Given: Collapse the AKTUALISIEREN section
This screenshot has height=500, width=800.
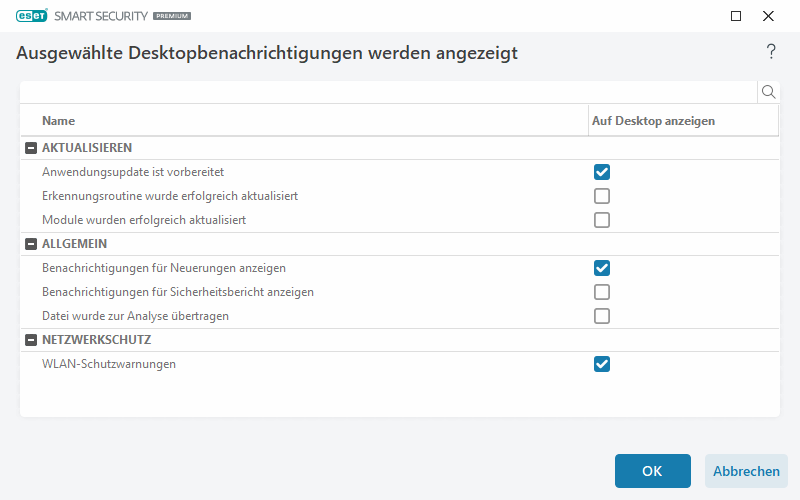Looking at the screenshot, I should pyautogui.click(x=29, y=148).
